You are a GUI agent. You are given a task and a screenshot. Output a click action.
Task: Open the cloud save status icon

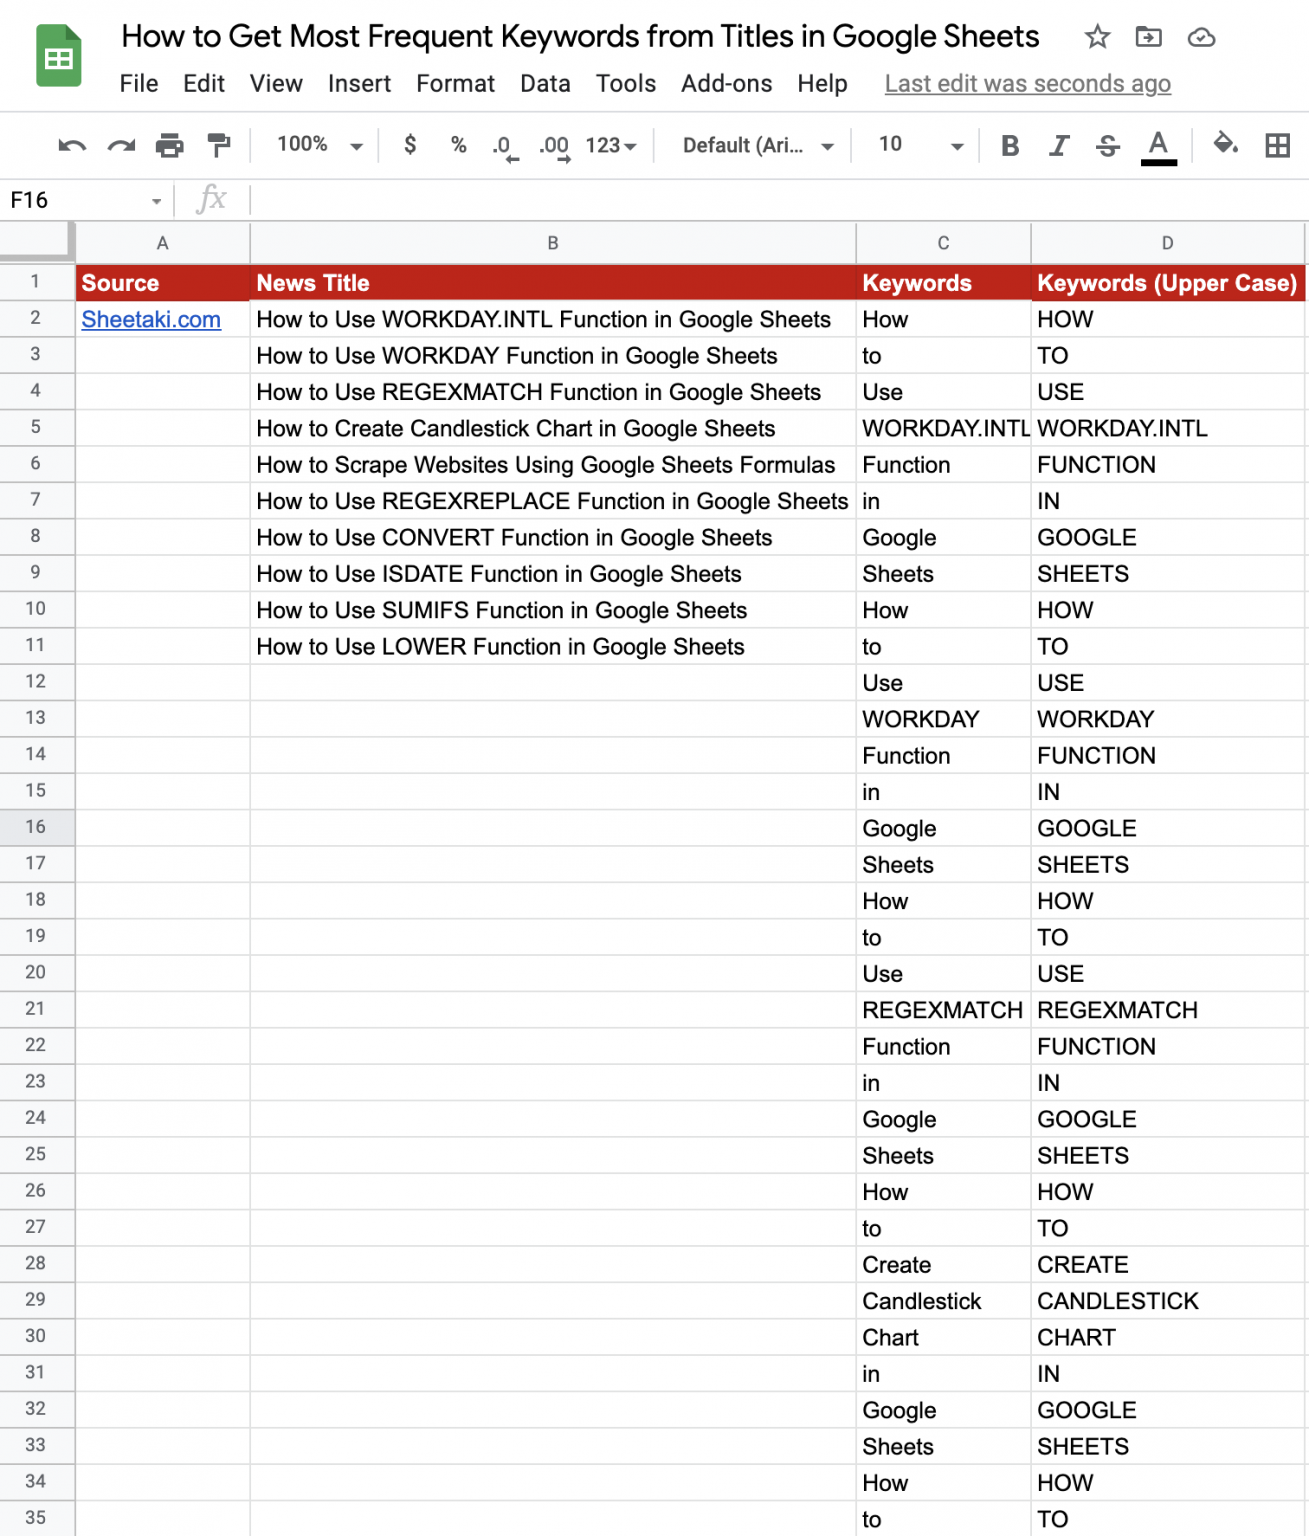(x=1201, y=38)
